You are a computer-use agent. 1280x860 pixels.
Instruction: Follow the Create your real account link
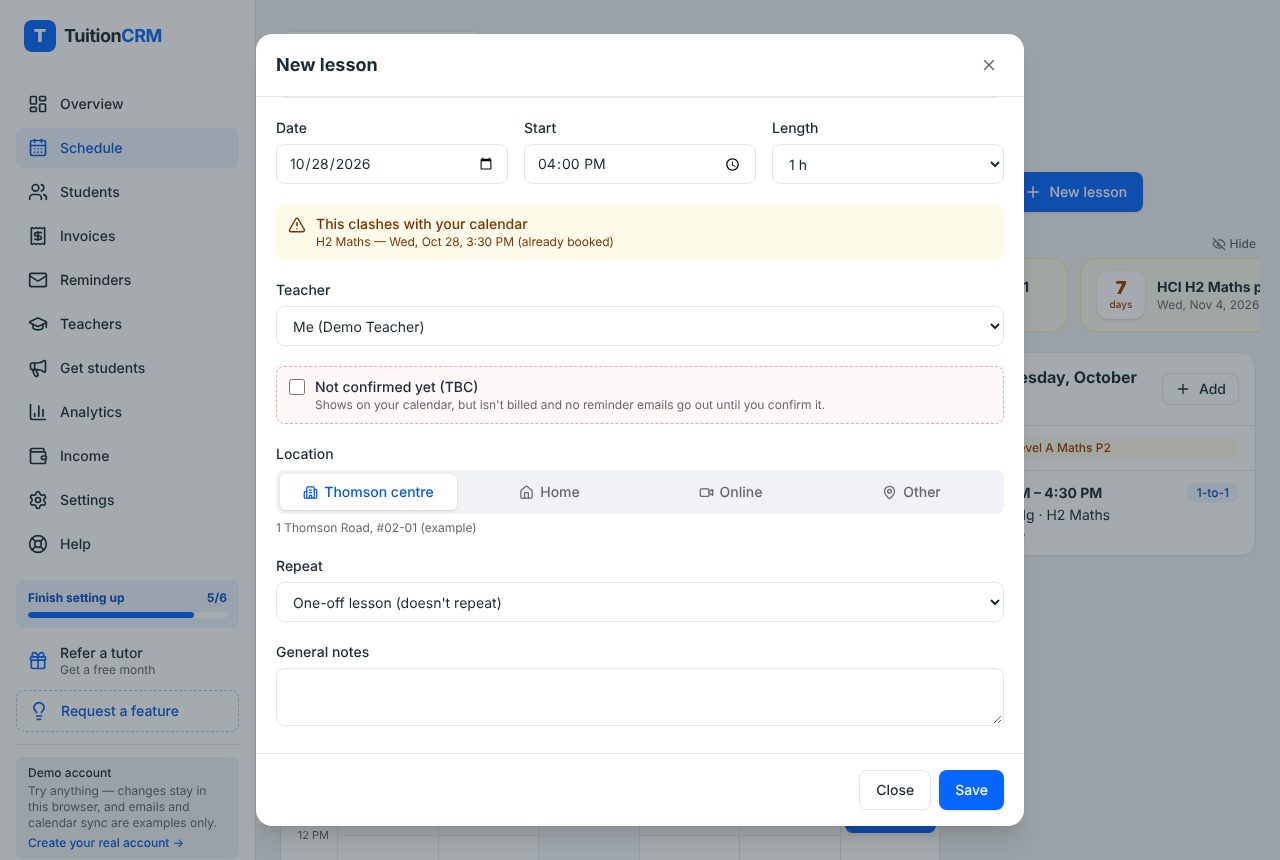pos(106,843)
